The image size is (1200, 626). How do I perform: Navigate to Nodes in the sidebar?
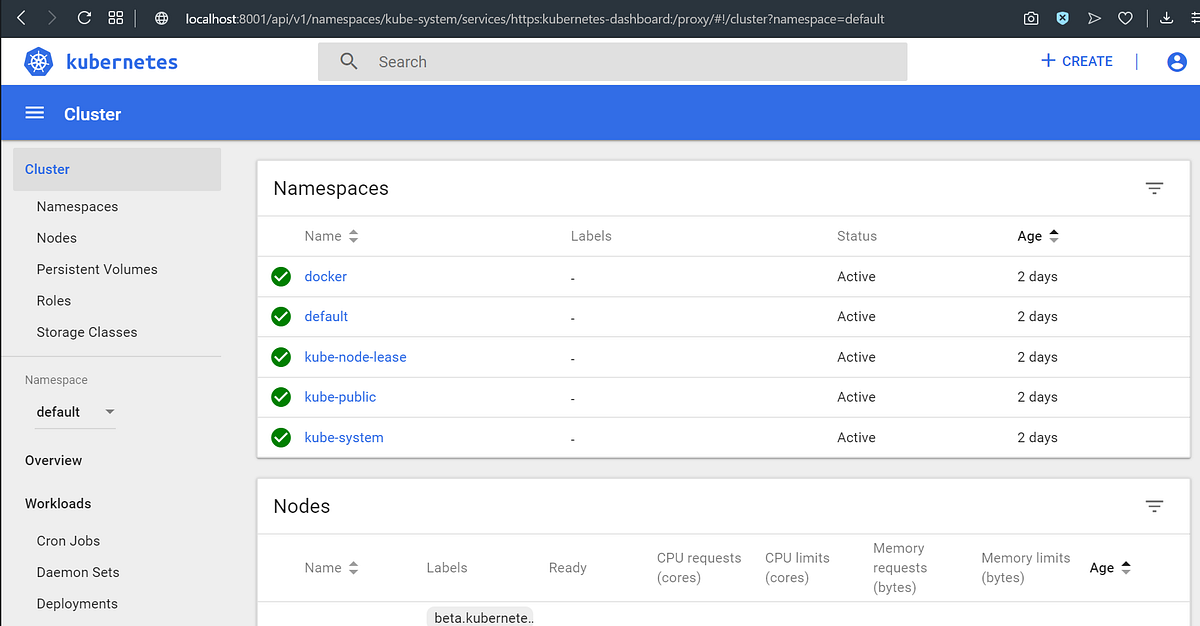[56, 237]
